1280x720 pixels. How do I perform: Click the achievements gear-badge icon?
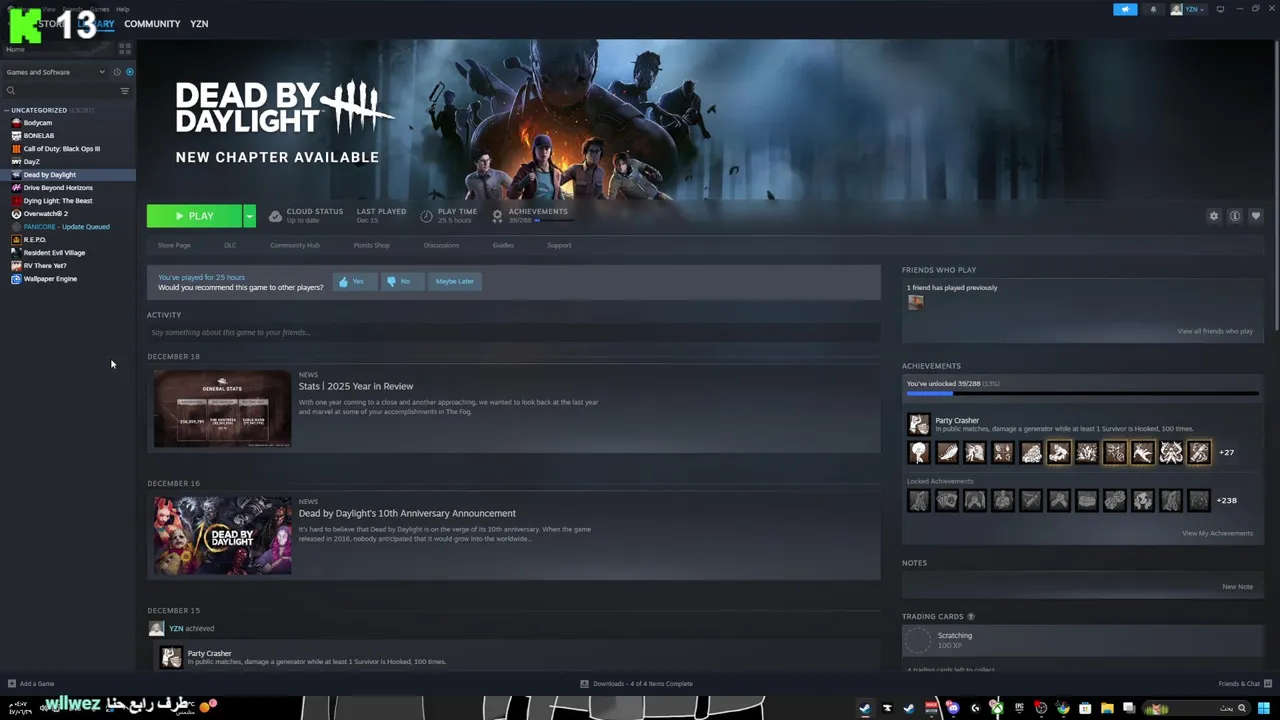click(497, 216)
